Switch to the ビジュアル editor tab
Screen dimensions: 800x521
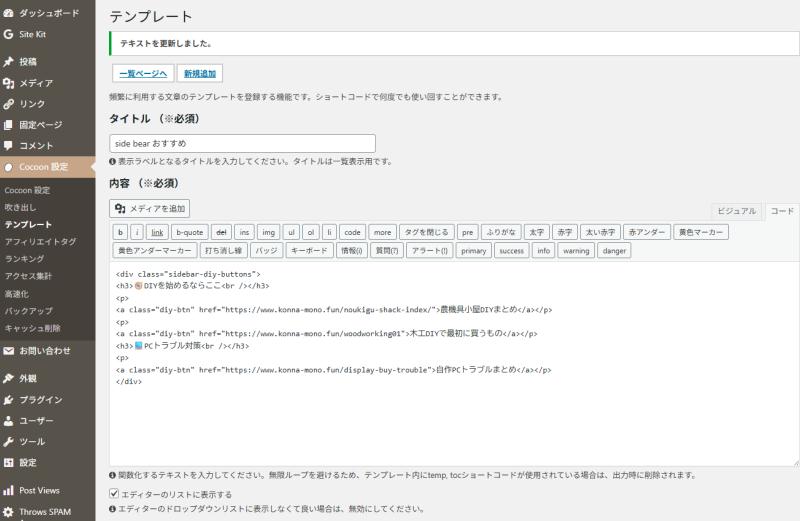[x=738, y=211]
